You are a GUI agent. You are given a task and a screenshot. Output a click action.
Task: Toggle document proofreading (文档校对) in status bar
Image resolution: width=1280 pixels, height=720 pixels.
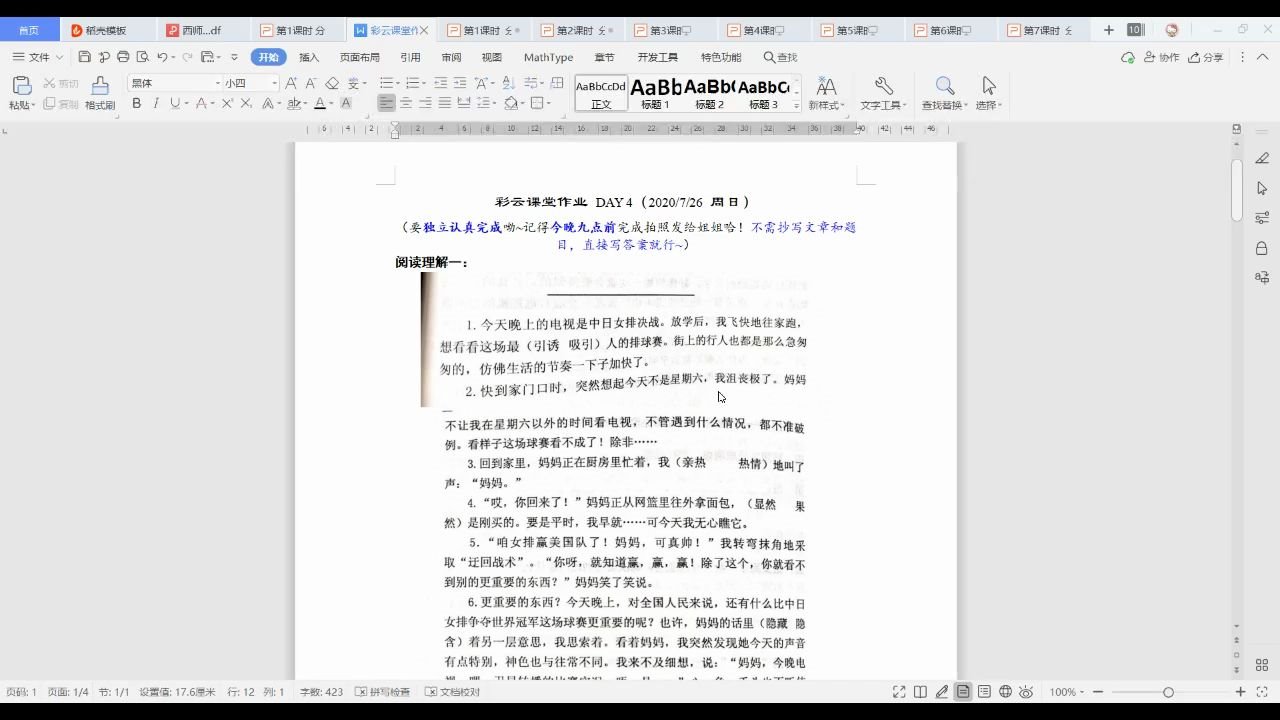[452, 692]
